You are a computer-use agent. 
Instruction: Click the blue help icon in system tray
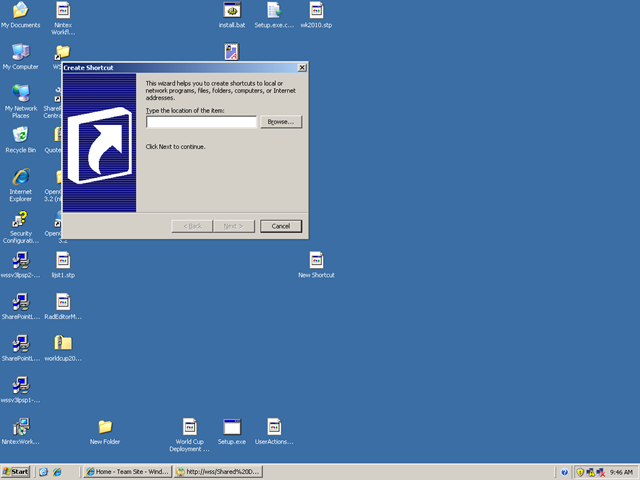coord(564,472)
